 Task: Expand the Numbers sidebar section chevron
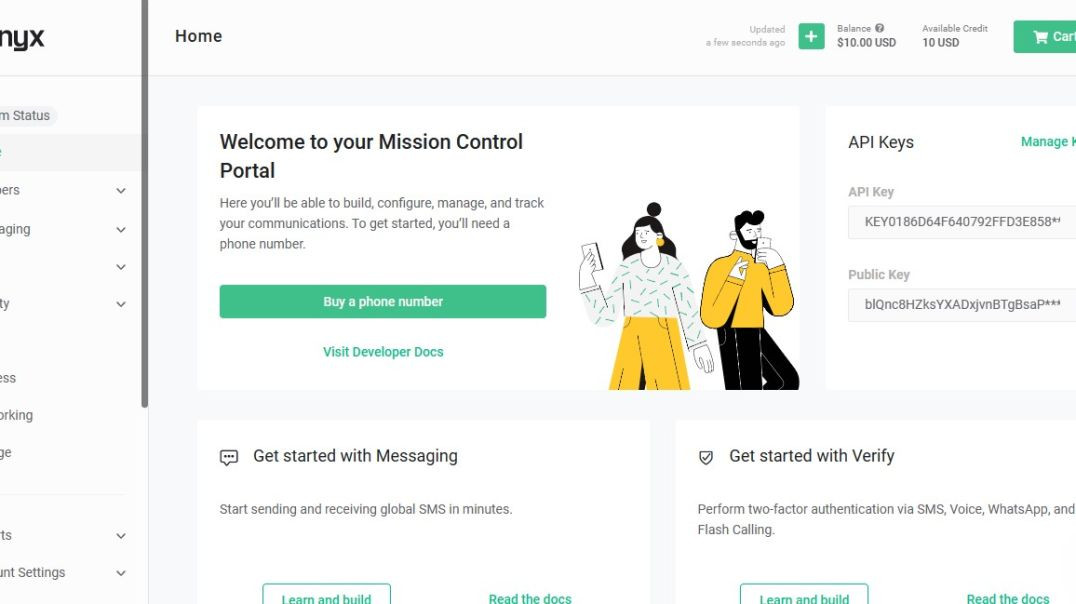[x=121, y=190]
